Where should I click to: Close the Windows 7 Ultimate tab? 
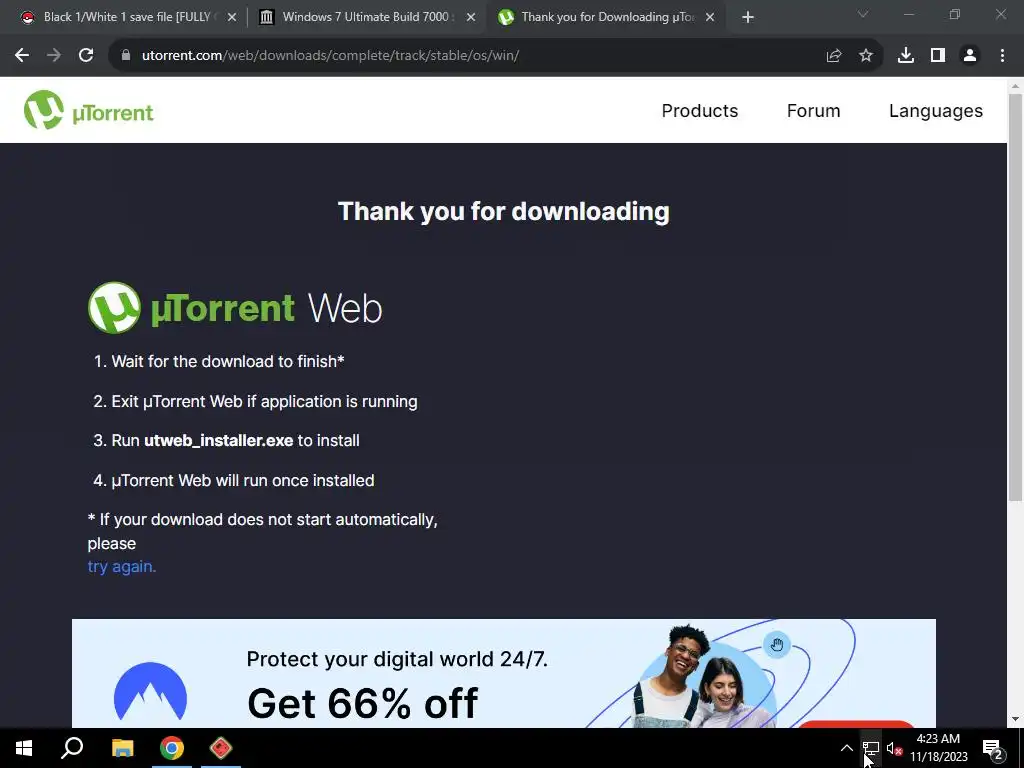tap(471, 18)
